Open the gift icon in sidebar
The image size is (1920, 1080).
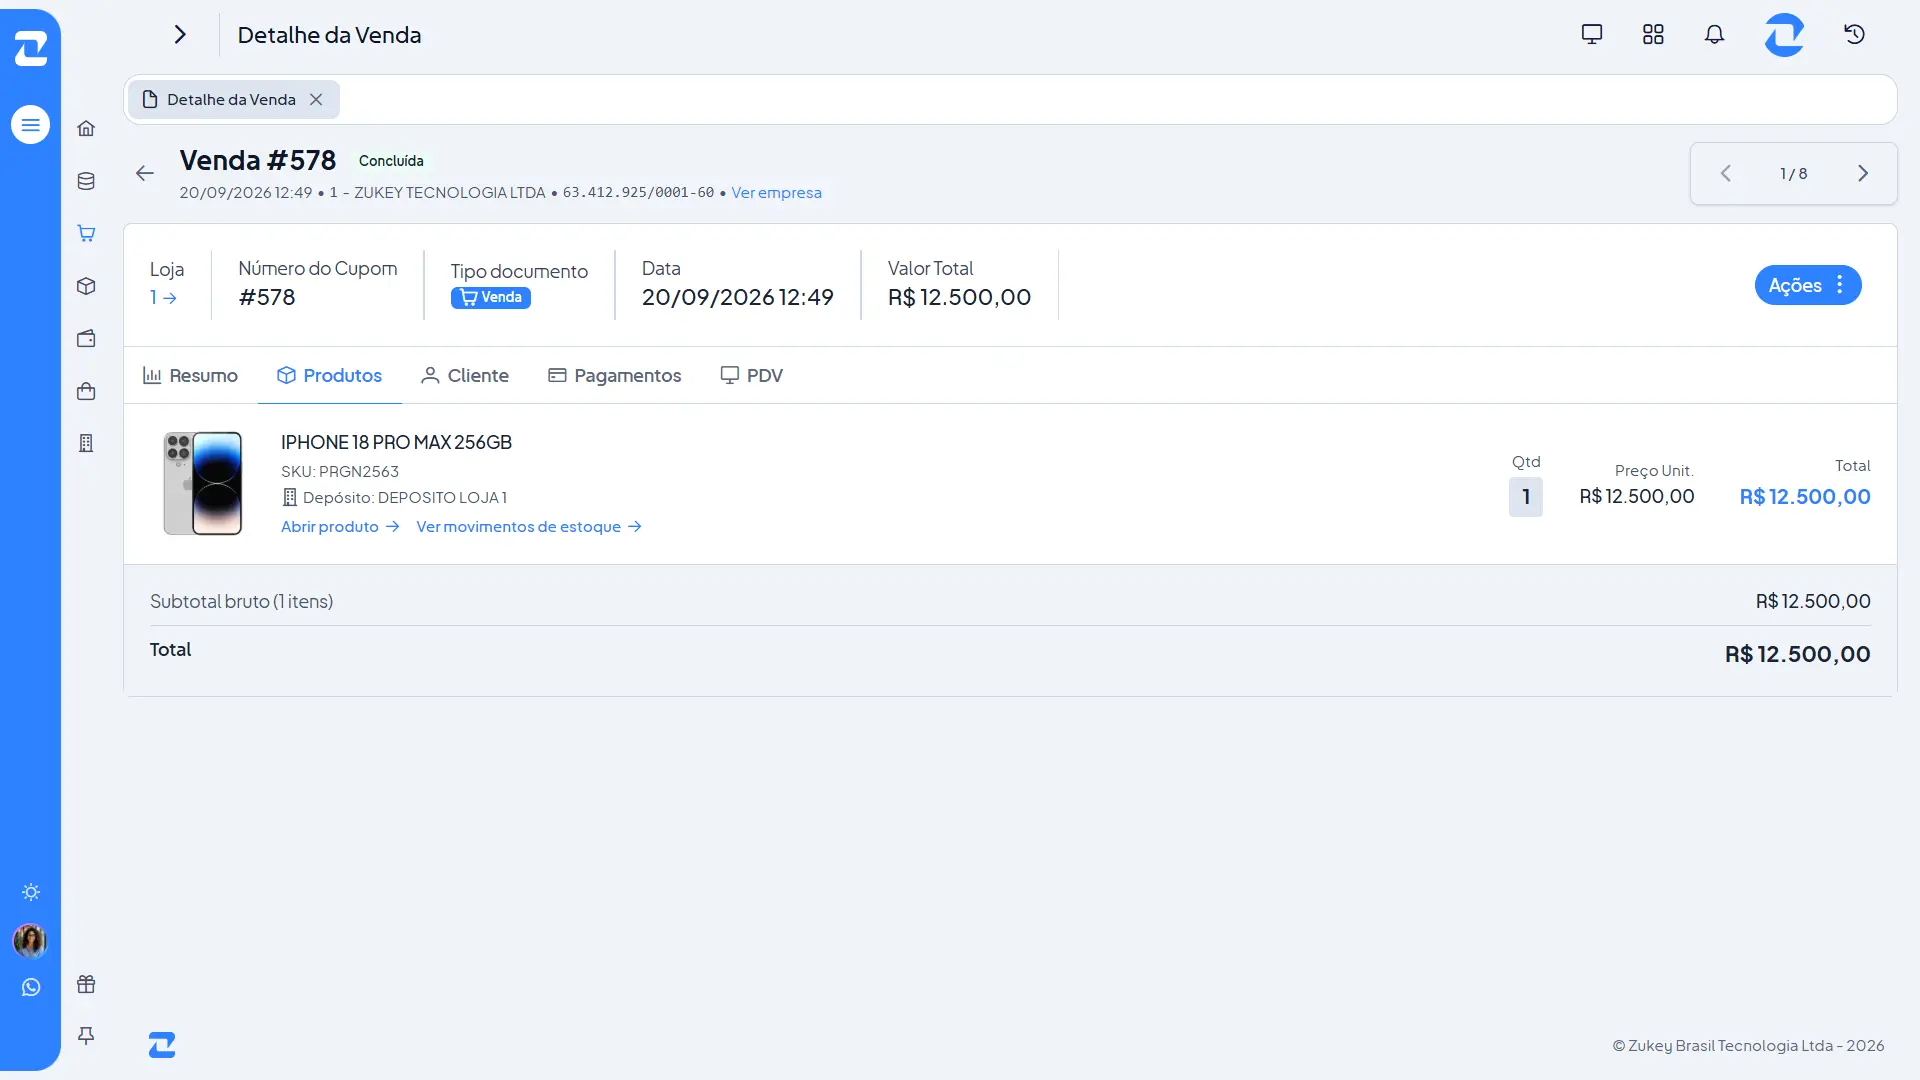(86, 984)
